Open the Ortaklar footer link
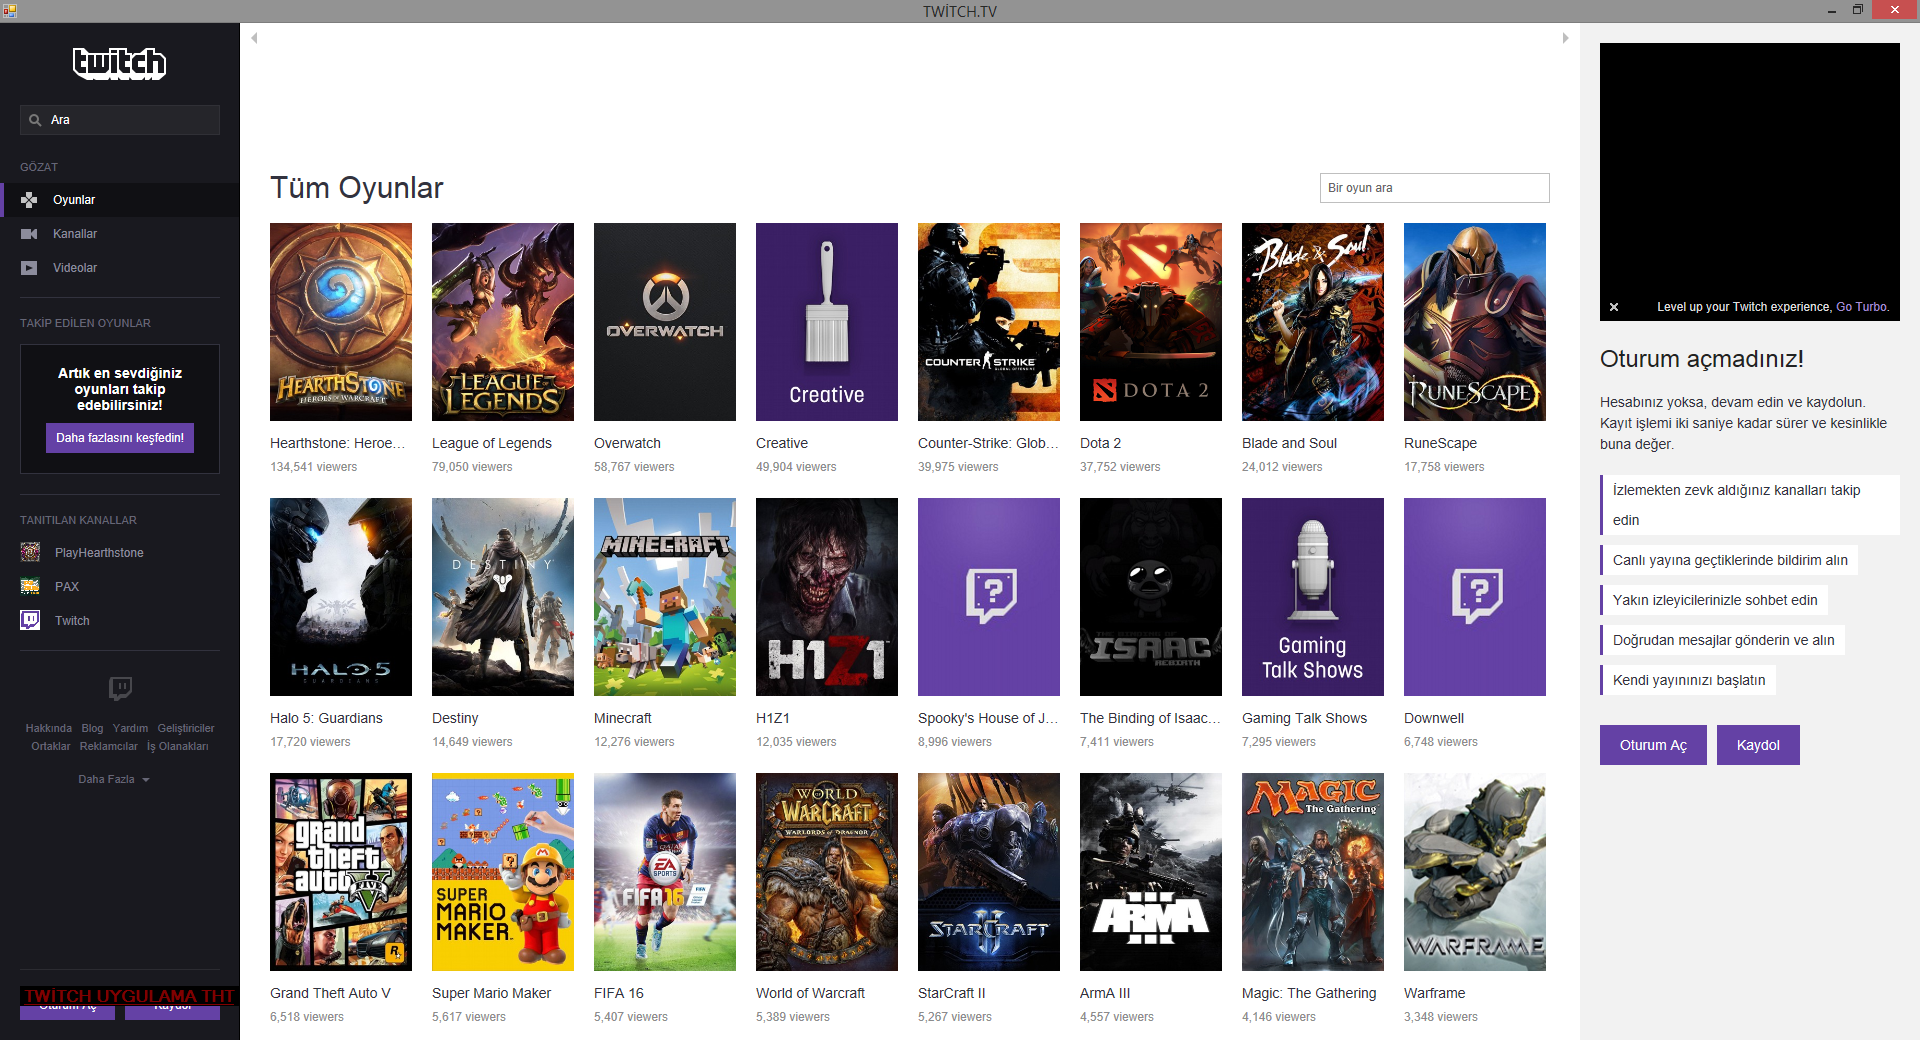This screenshot has height=1040, width=1920. (51, 746)
